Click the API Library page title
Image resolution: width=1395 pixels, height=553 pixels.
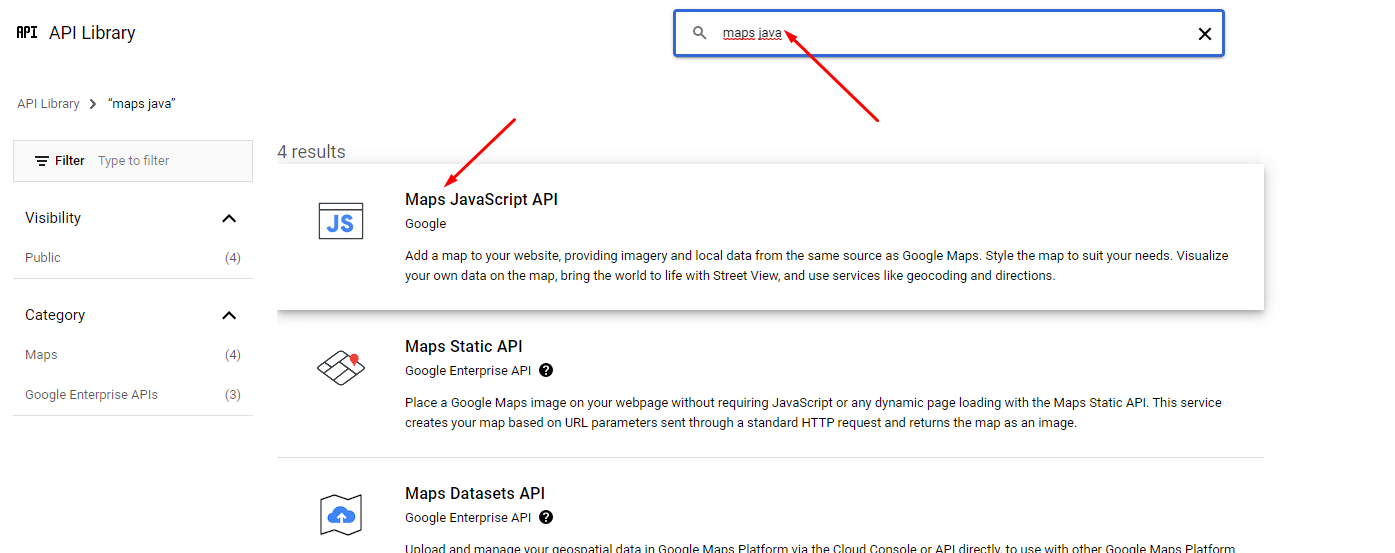92,32
